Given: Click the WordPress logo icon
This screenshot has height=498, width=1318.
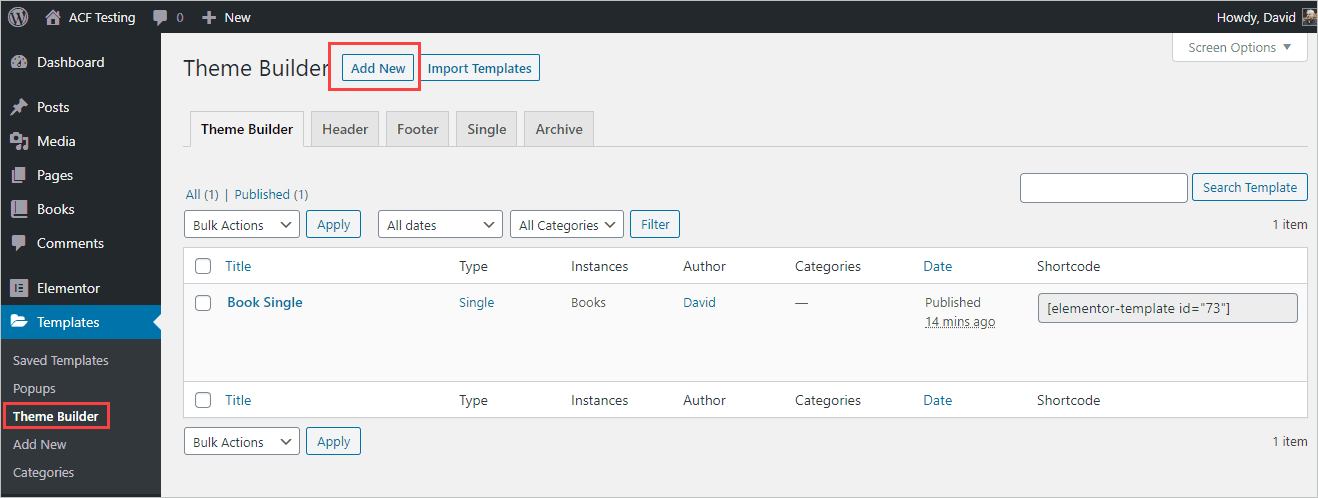Looking at the screenshot, I should [18, 17].
